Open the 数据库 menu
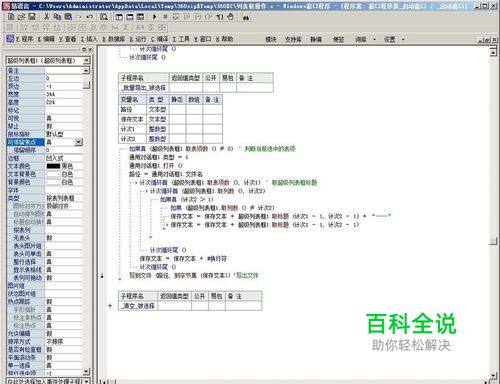The image size is (500, 384). tap(113, 39)
